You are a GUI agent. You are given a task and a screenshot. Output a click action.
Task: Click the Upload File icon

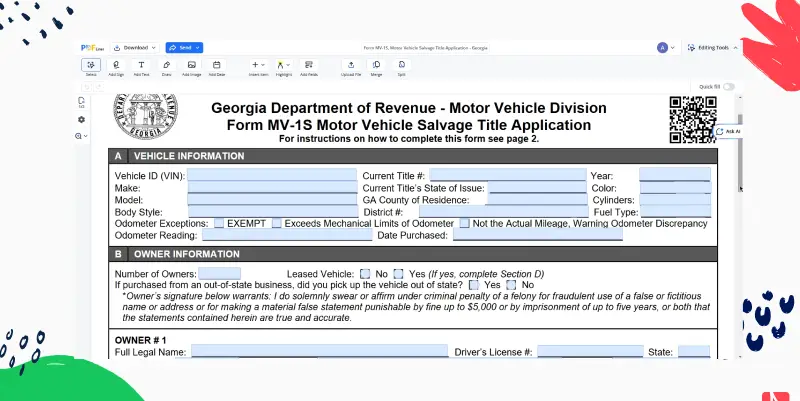[x=351, y=65]
